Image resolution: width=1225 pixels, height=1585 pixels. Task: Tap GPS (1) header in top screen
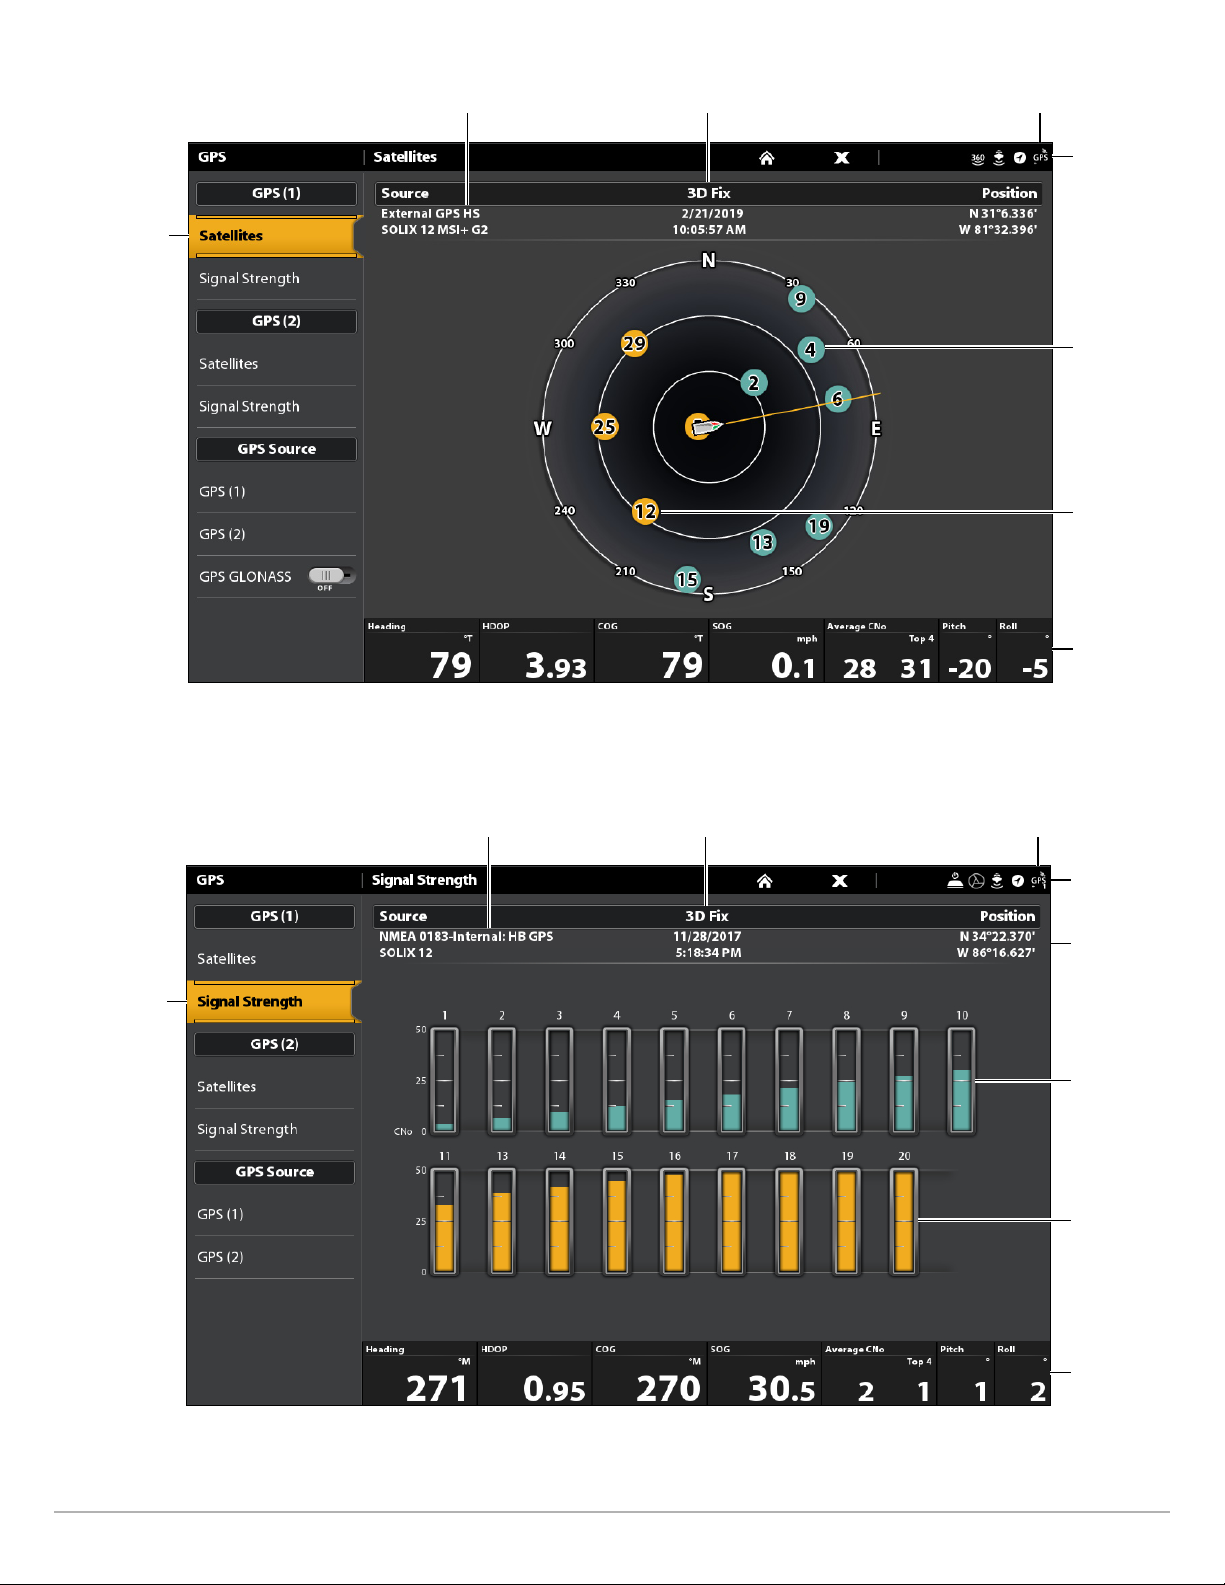276,193
